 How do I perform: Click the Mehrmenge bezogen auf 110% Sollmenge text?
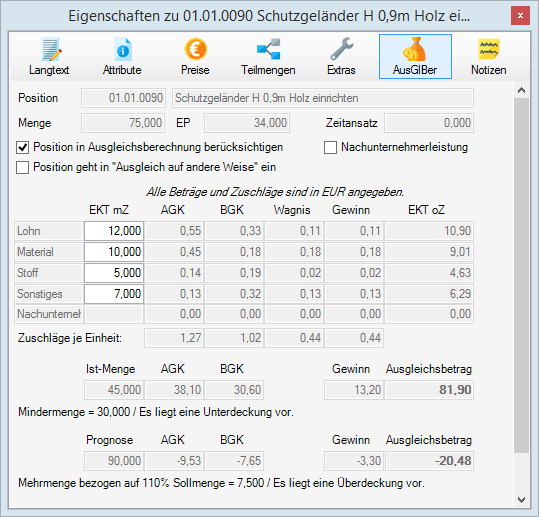click(221, 483)
